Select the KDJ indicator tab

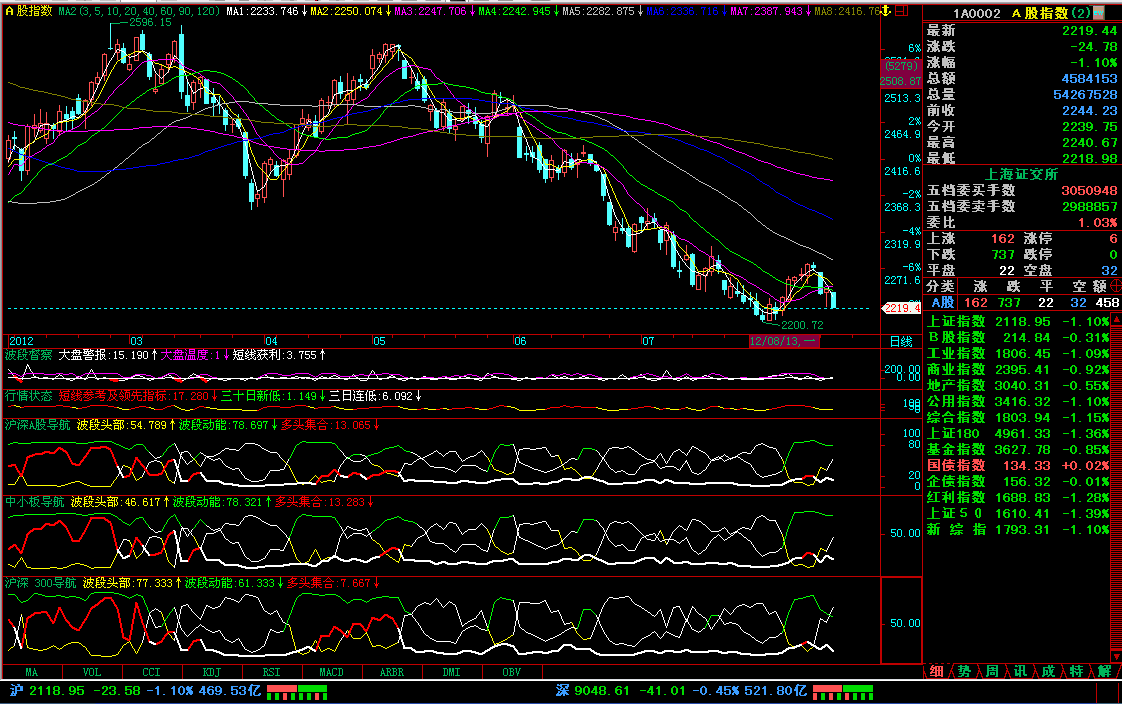212,672
